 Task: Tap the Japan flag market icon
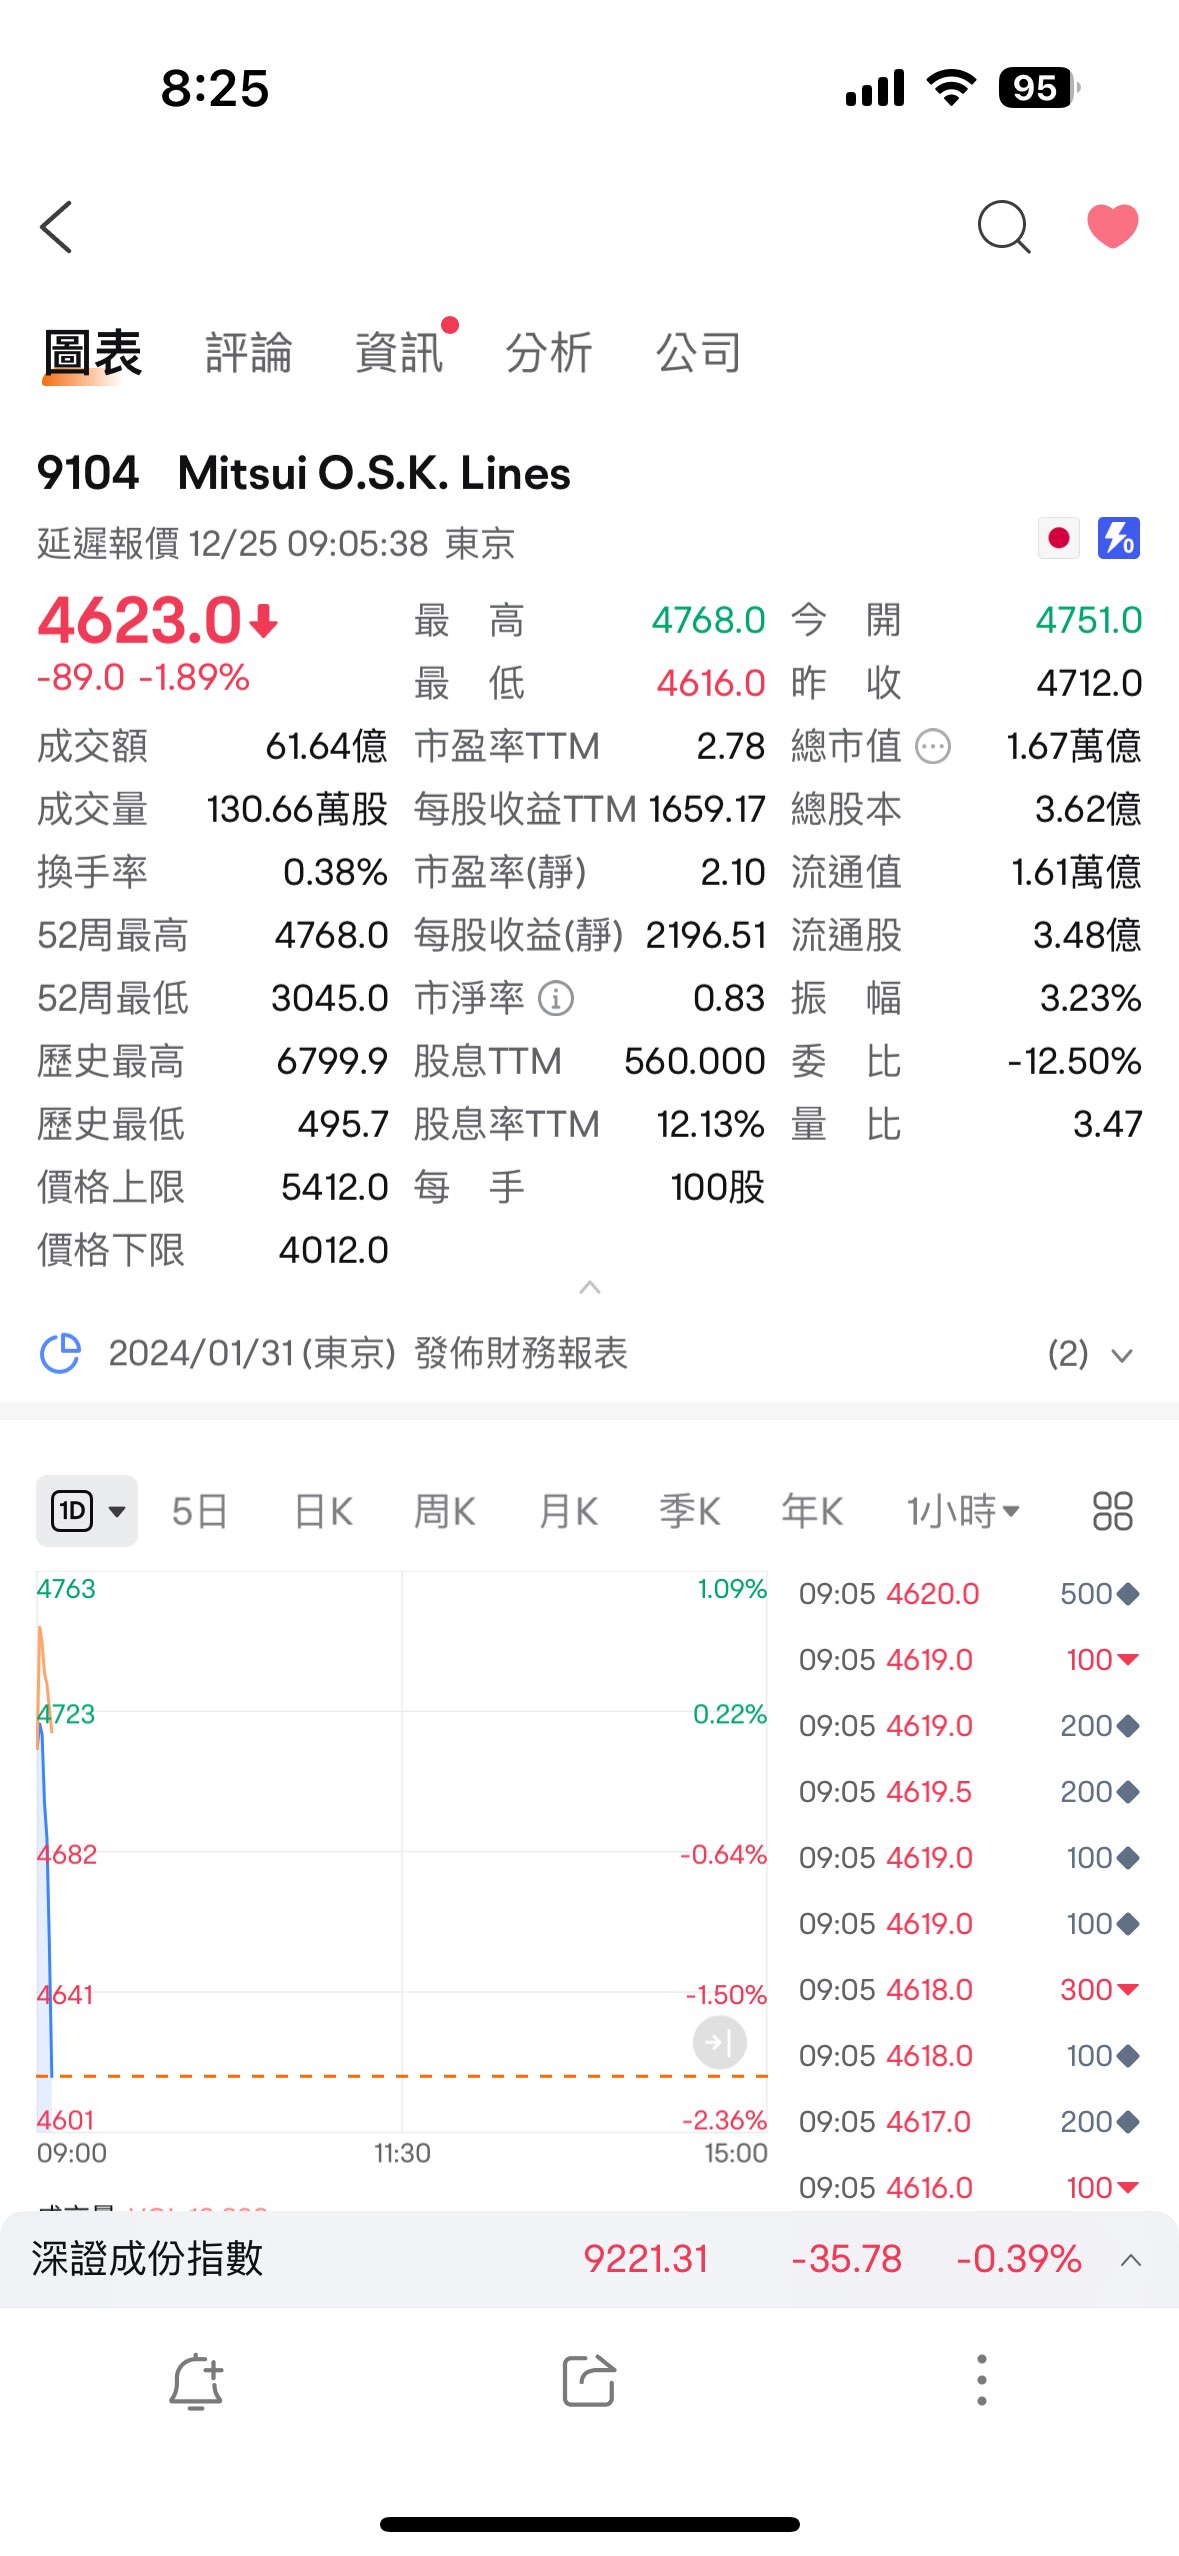click(x=1058, y=539)
